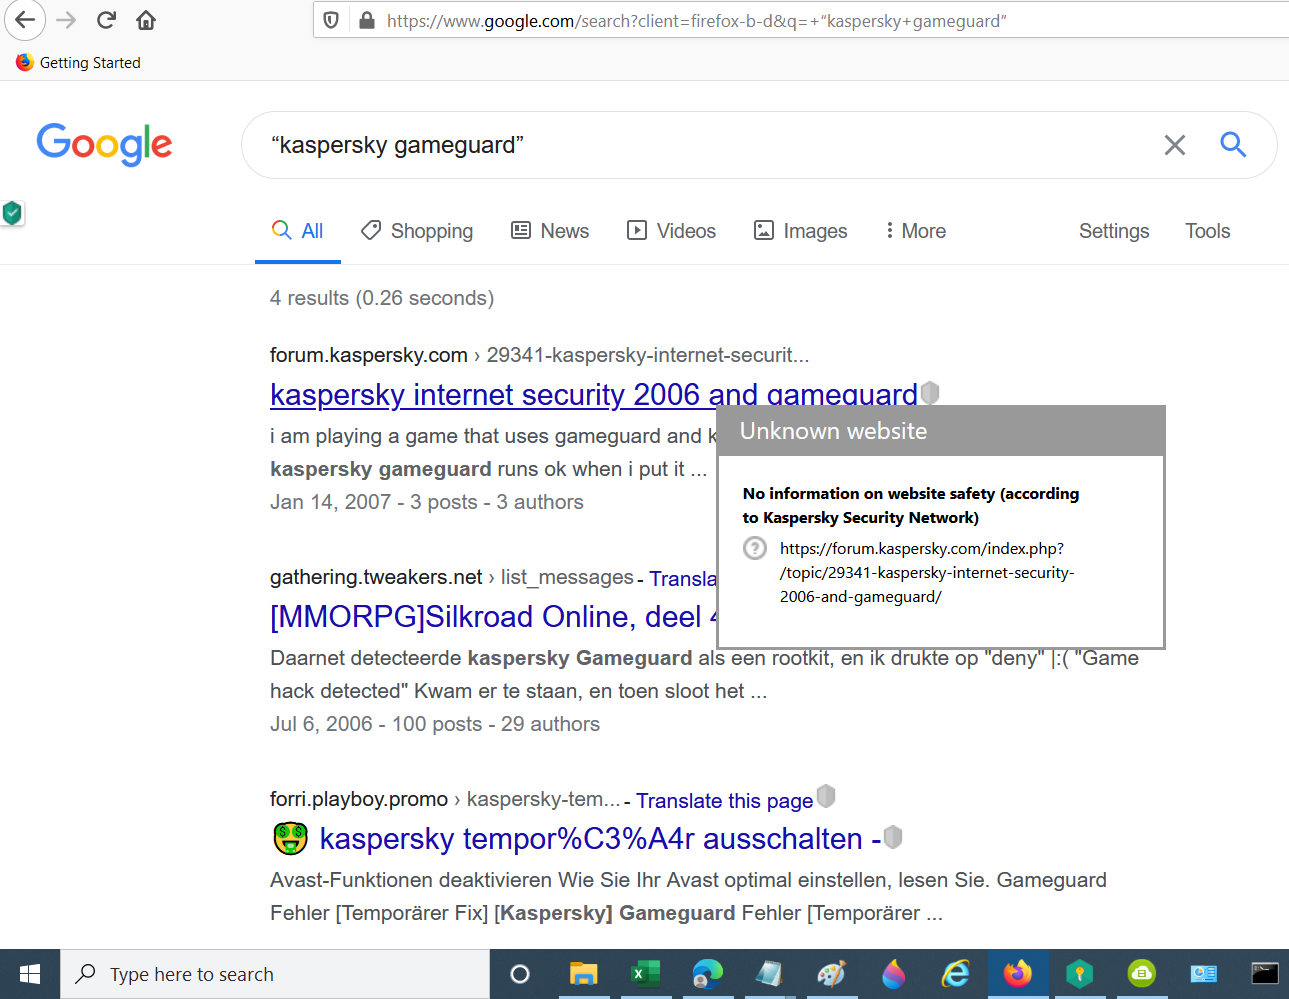
Task: Open '[MMORPG]Silkroad Online, deel' result
Action: 494,617
